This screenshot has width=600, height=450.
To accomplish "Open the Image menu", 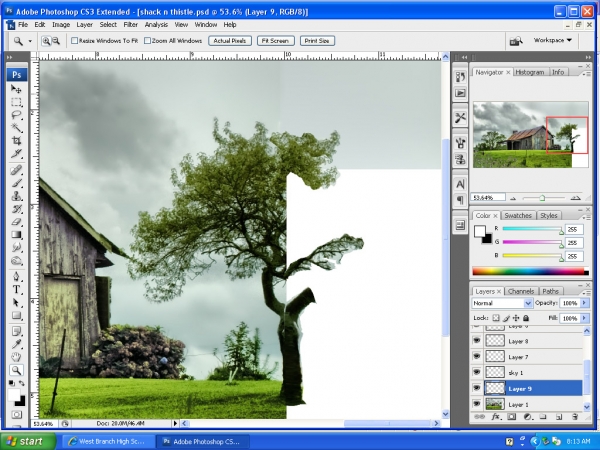I will 61,24.
